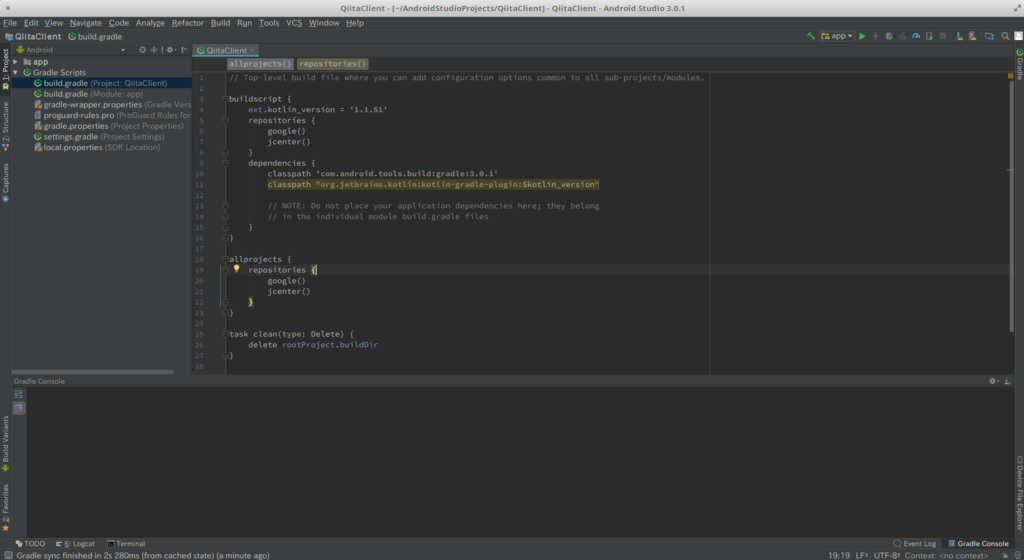1024x560 pixels.
Task: Click the scroll-from-source target icon
Action: [142, 50]
